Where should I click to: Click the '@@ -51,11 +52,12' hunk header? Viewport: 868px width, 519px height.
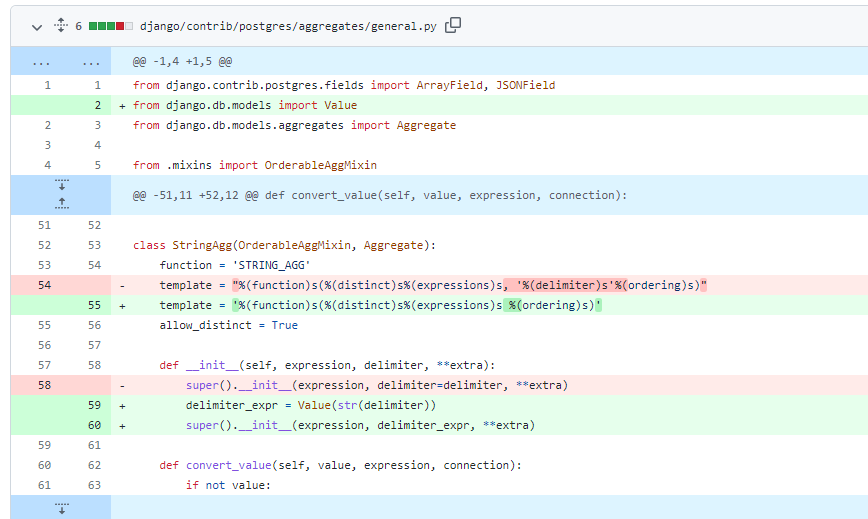coord(379,195)
